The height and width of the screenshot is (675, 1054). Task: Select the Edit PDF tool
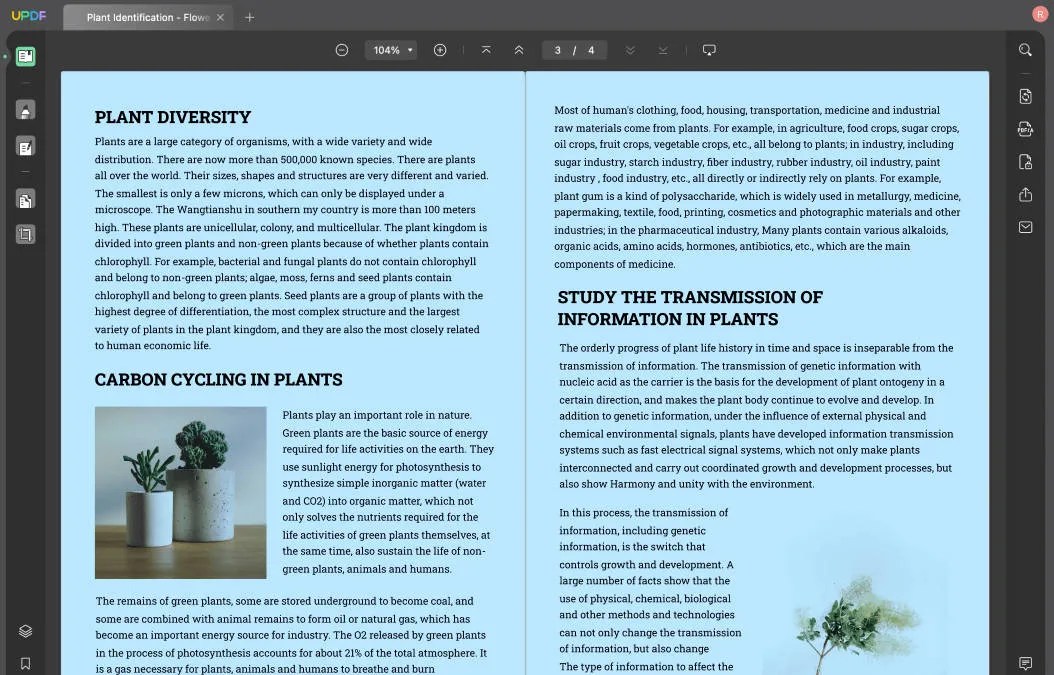[x=26, y=146]
